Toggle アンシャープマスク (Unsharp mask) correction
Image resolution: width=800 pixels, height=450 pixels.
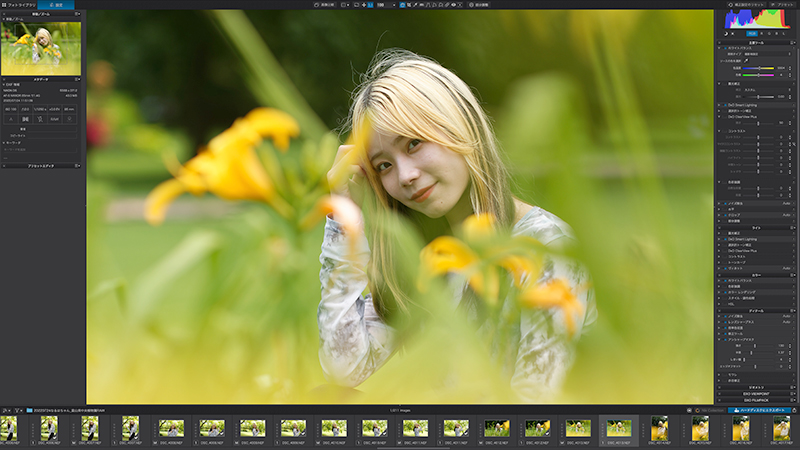pos(725,339)
